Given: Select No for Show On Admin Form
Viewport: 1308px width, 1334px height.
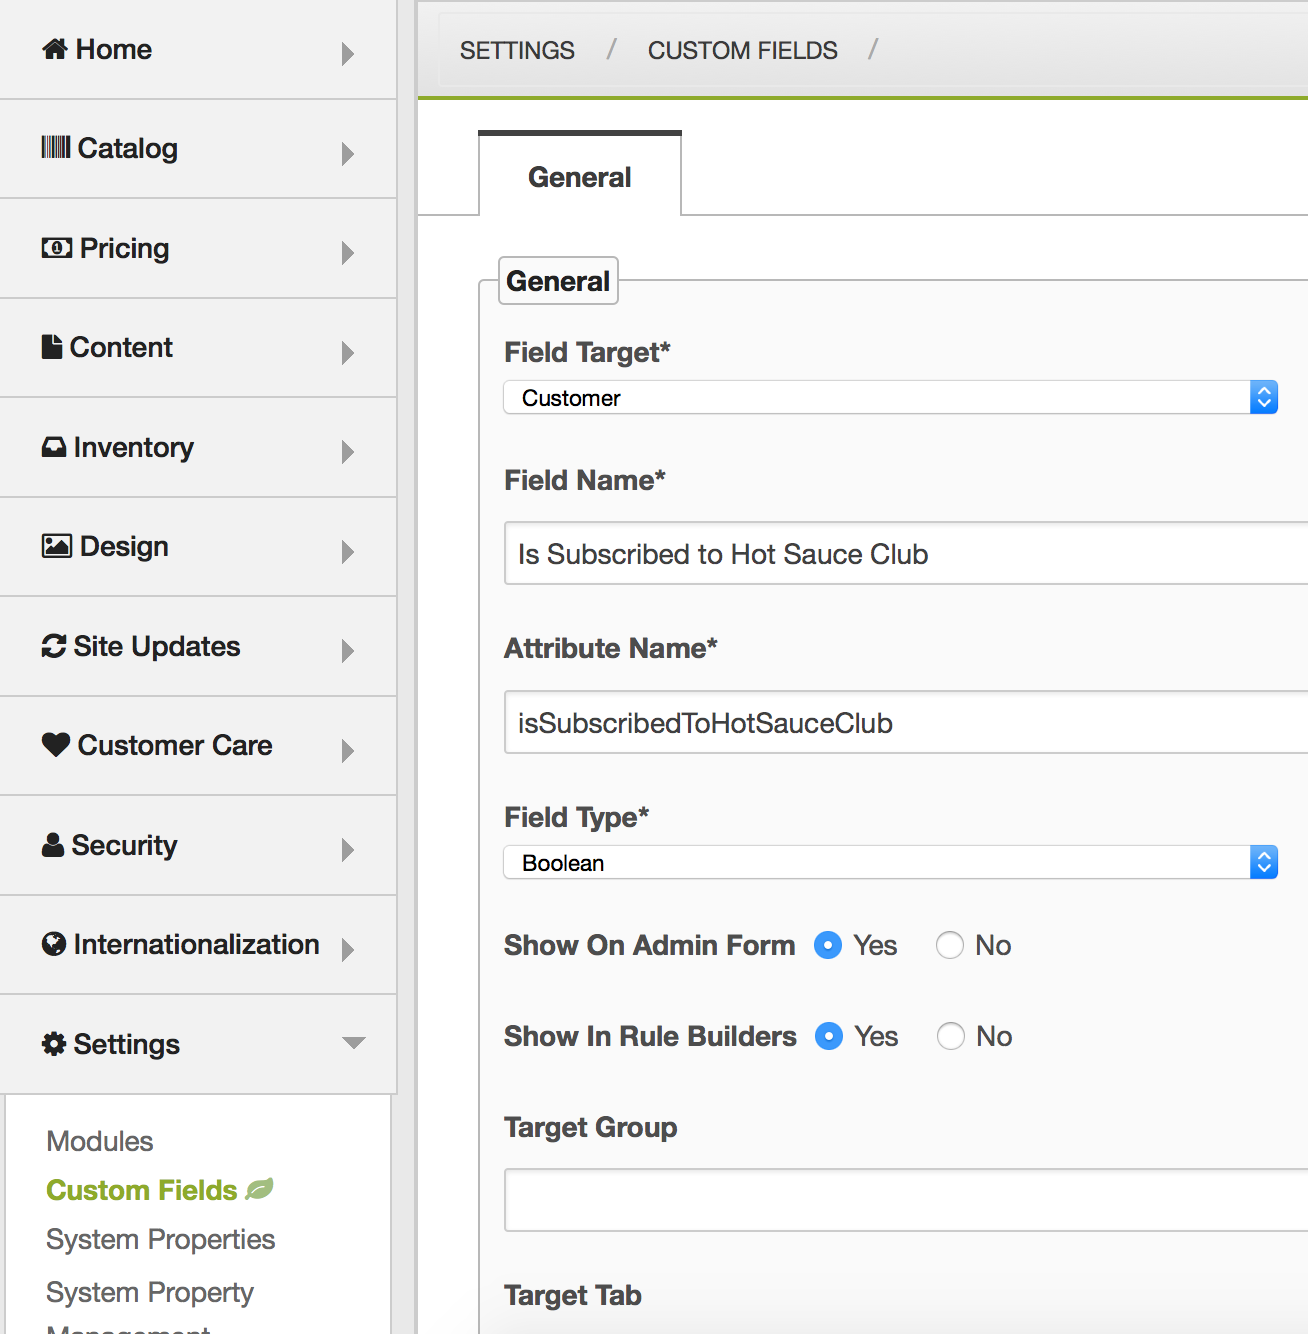Looking at the screenshot, I should (950, 945).
